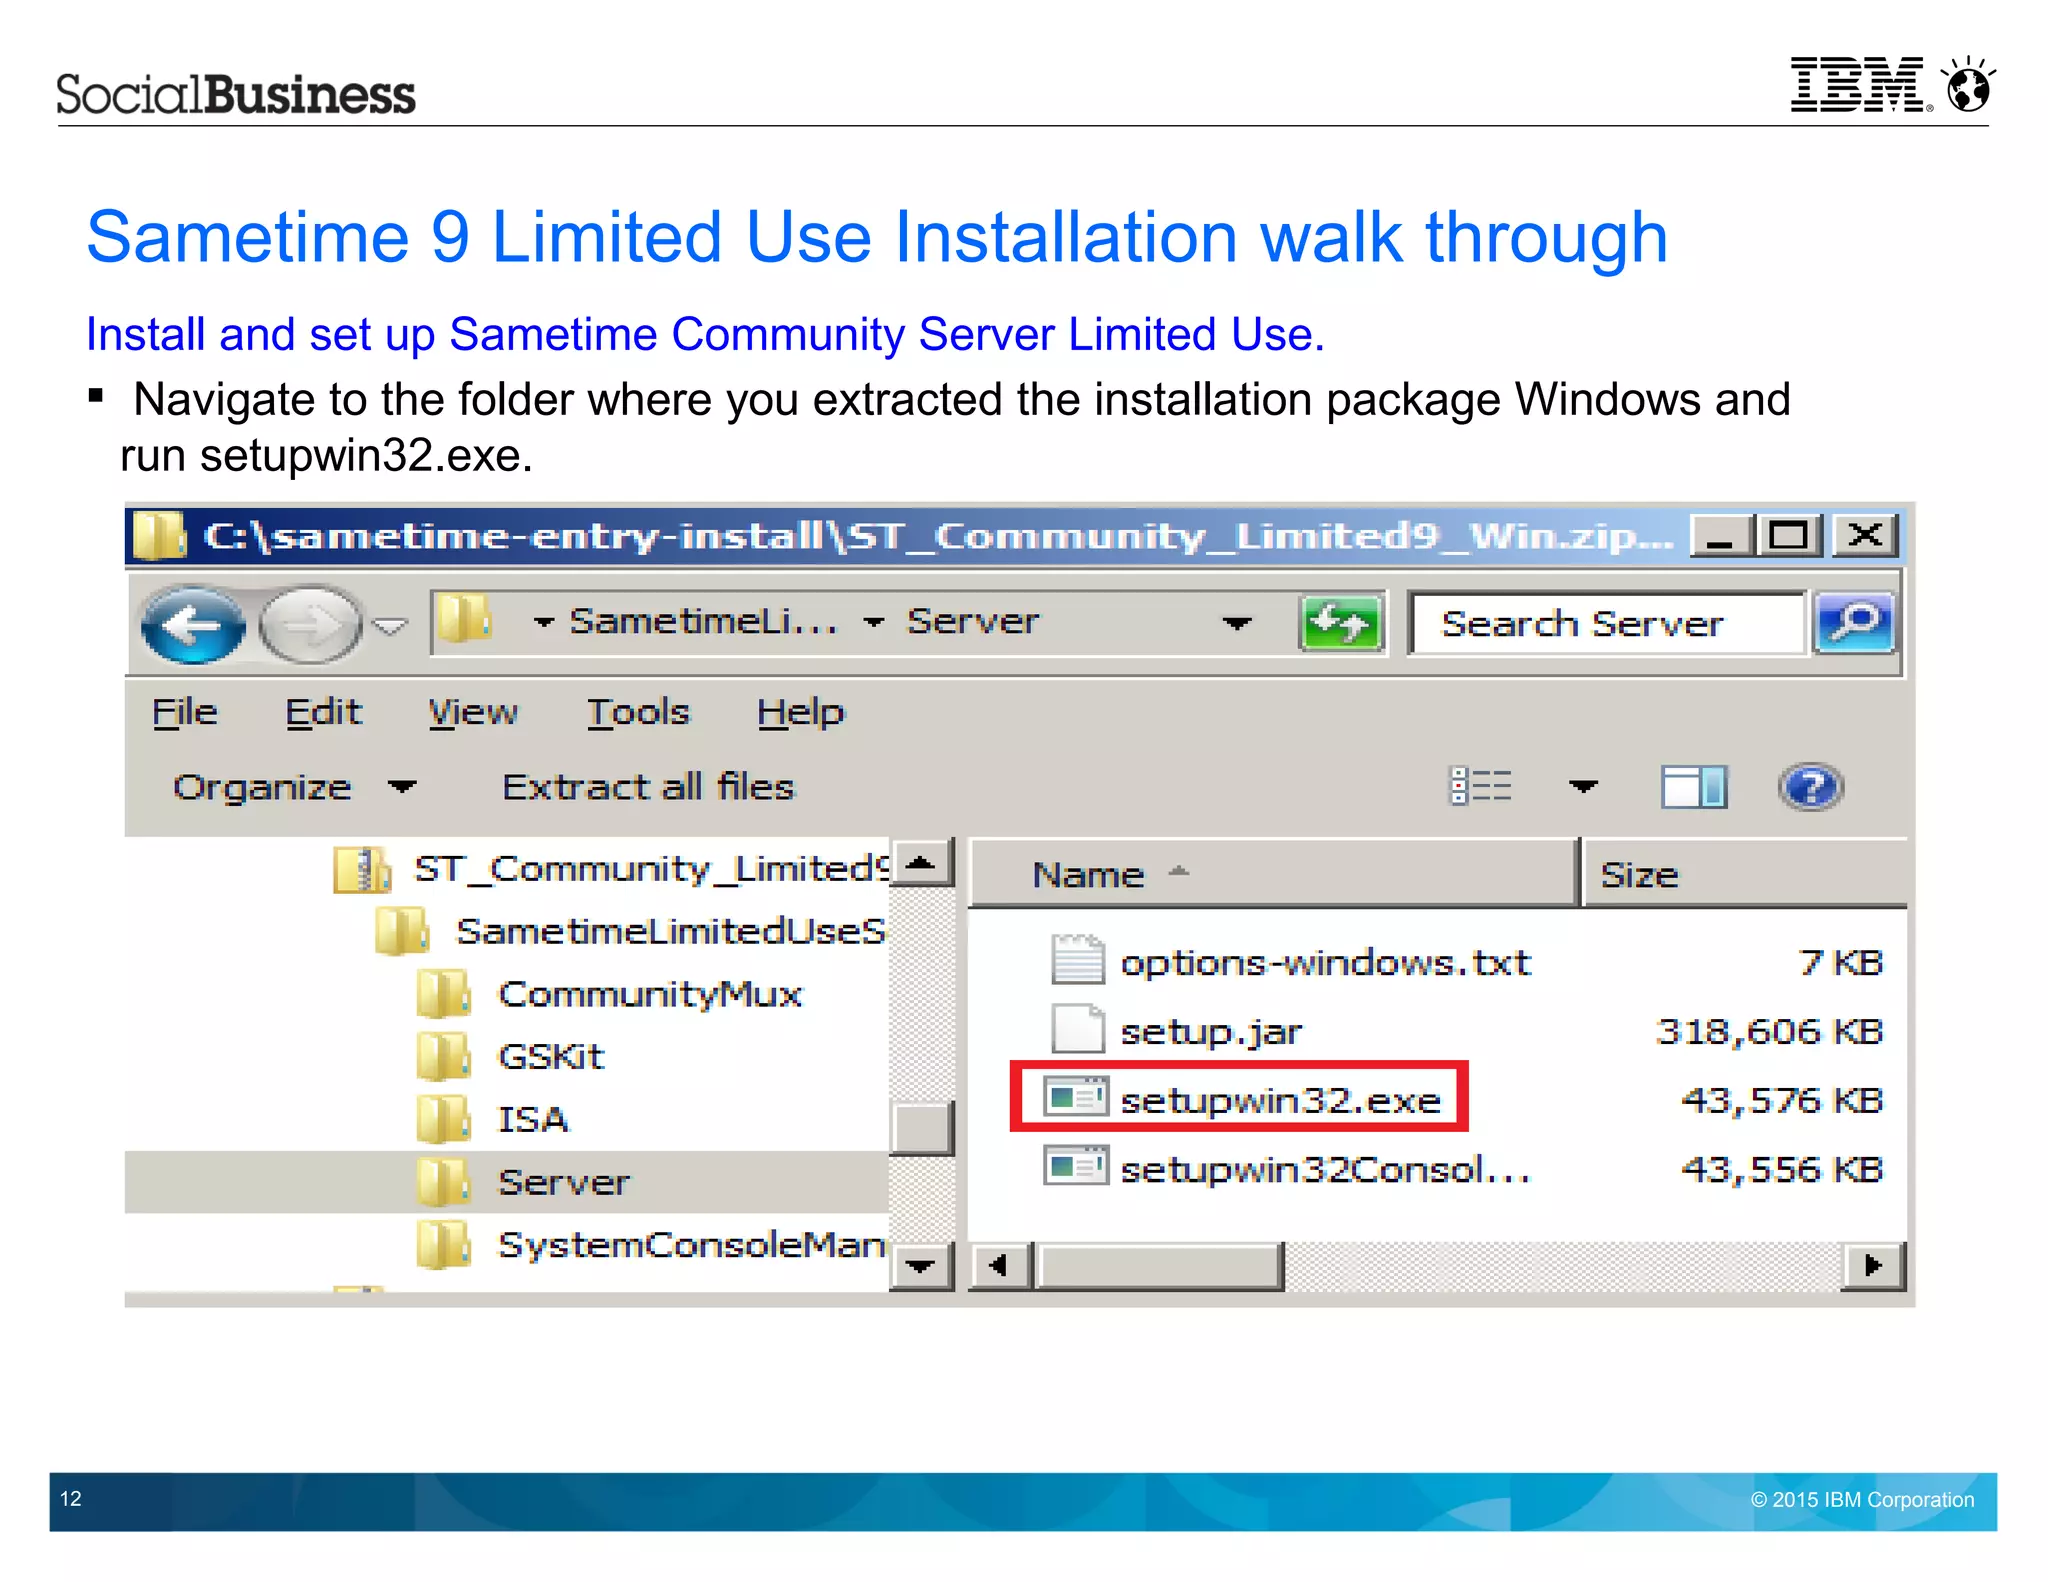Open the address bar history dropdown
The image size is (2048, 1582).
tap(1237, 623)
